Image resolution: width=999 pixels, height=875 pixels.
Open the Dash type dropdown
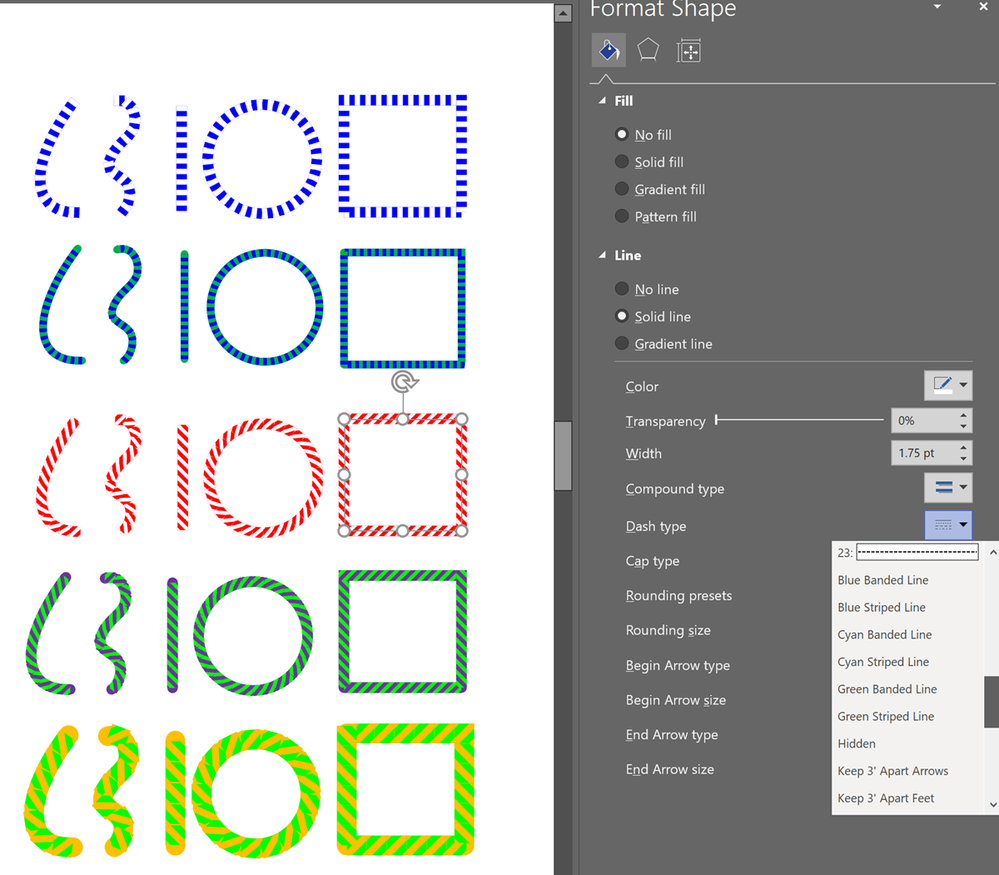click(948, 525)
